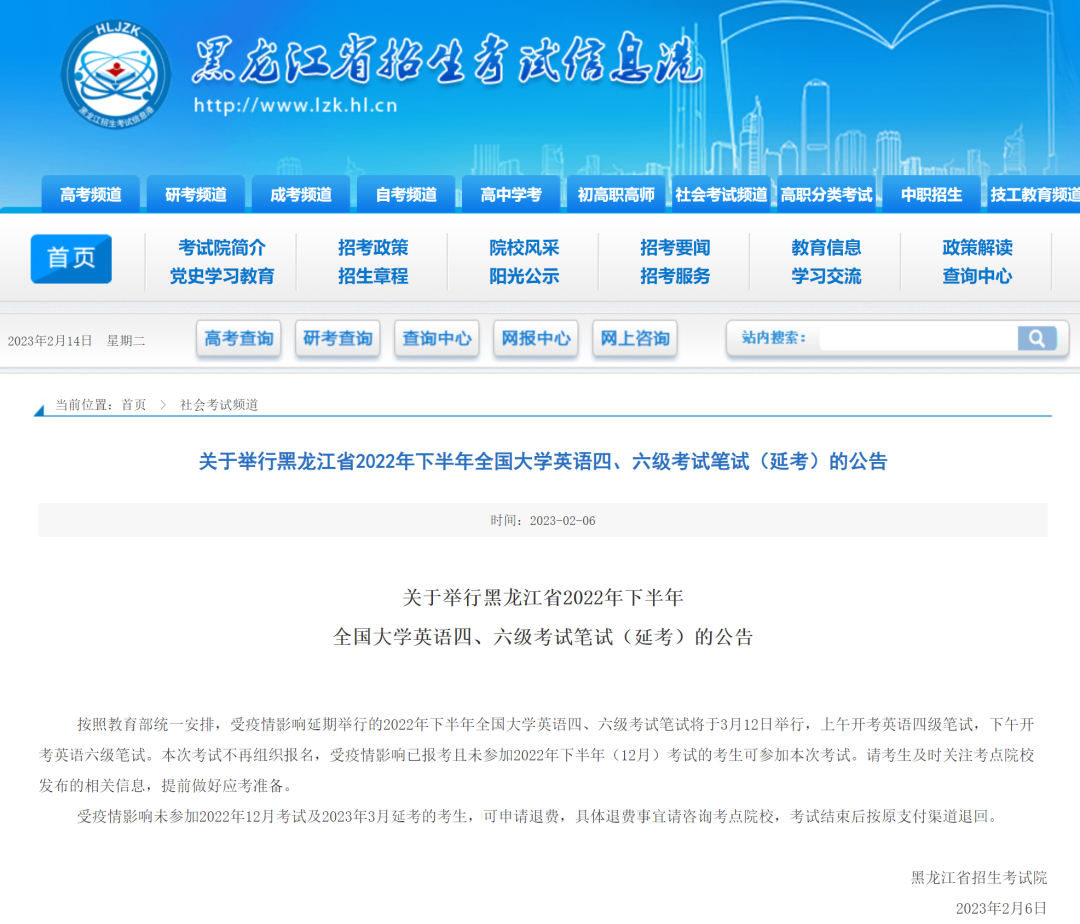Select the 社会考试频道 tab
1080x924 pixels.
(x=721, y=195)
